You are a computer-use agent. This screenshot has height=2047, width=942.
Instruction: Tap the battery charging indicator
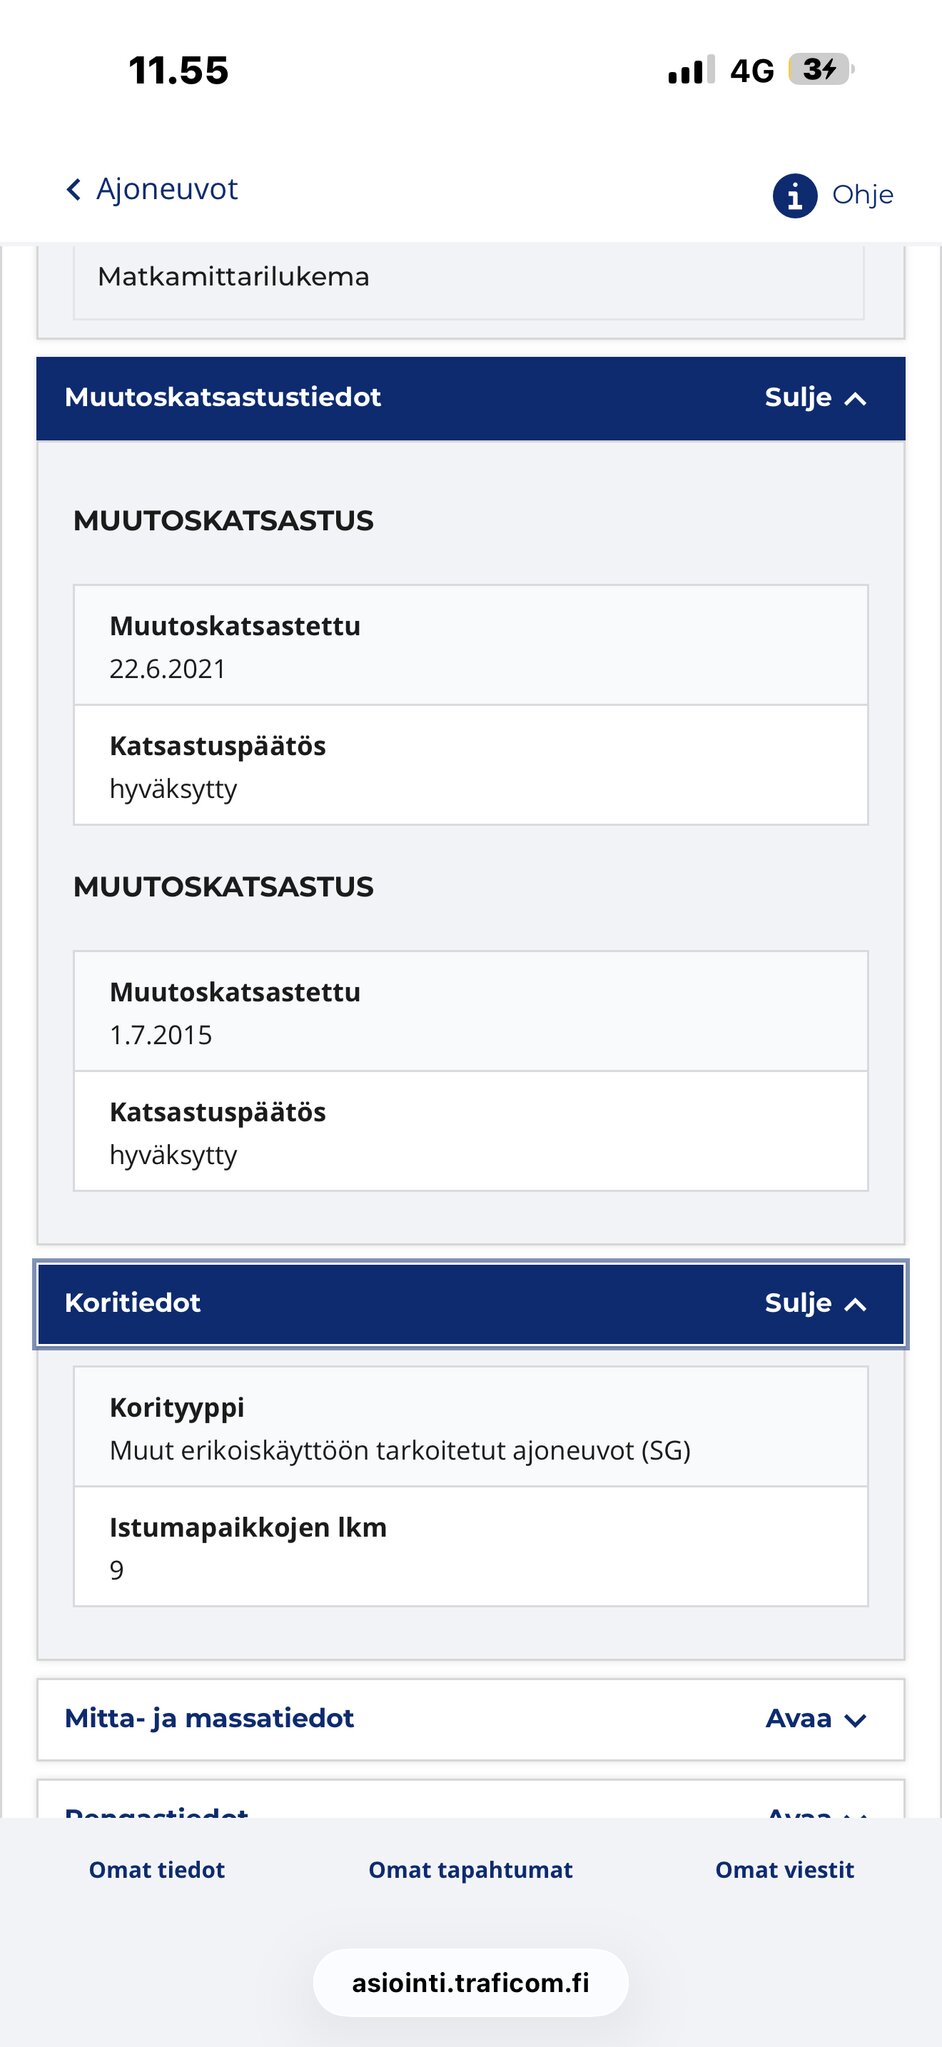(820, 69)
